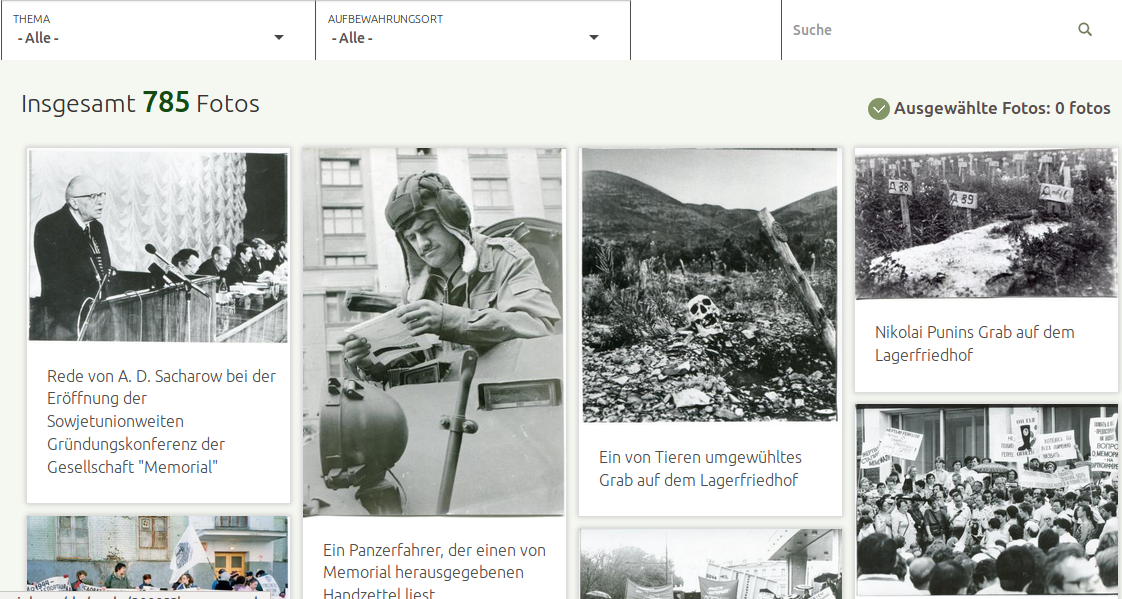The image size is (1122, 599).
Task: Open the photo with banners below grave card
Action: click(x=711, y=564)
